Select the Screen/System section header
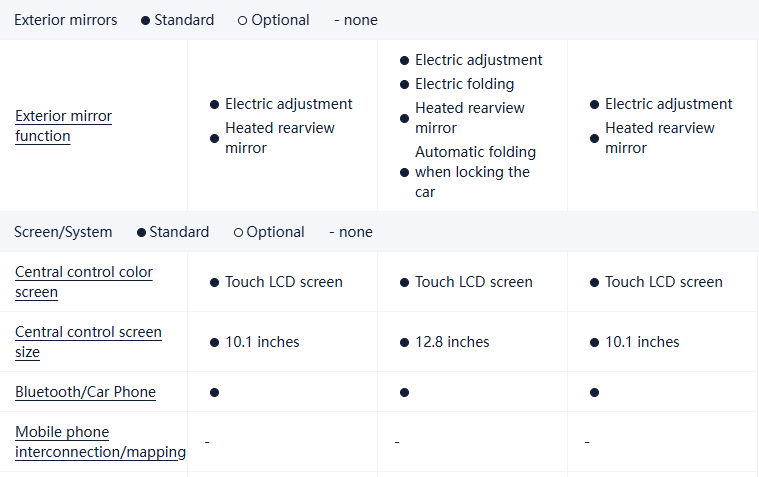759x477 pixels. pos(63,232)
